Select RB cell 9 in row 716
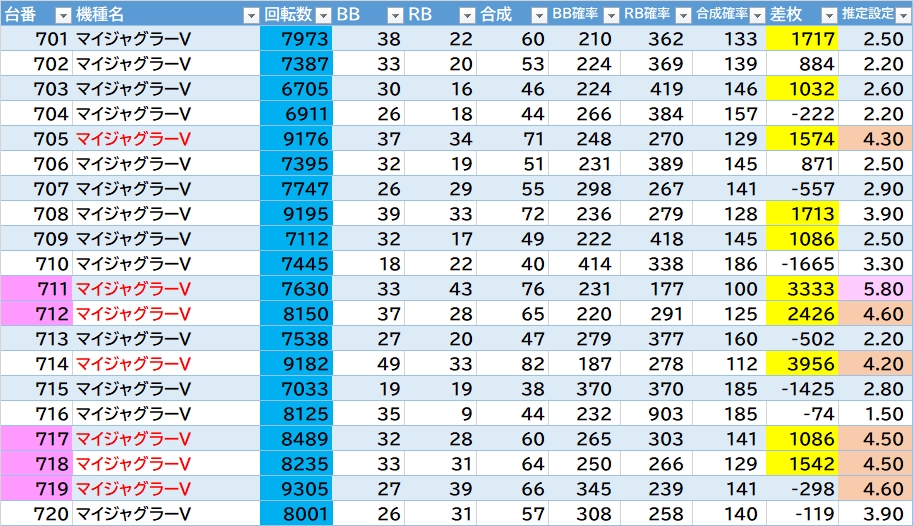The height and width of the screenshot is (526, 913). (441, 414)
